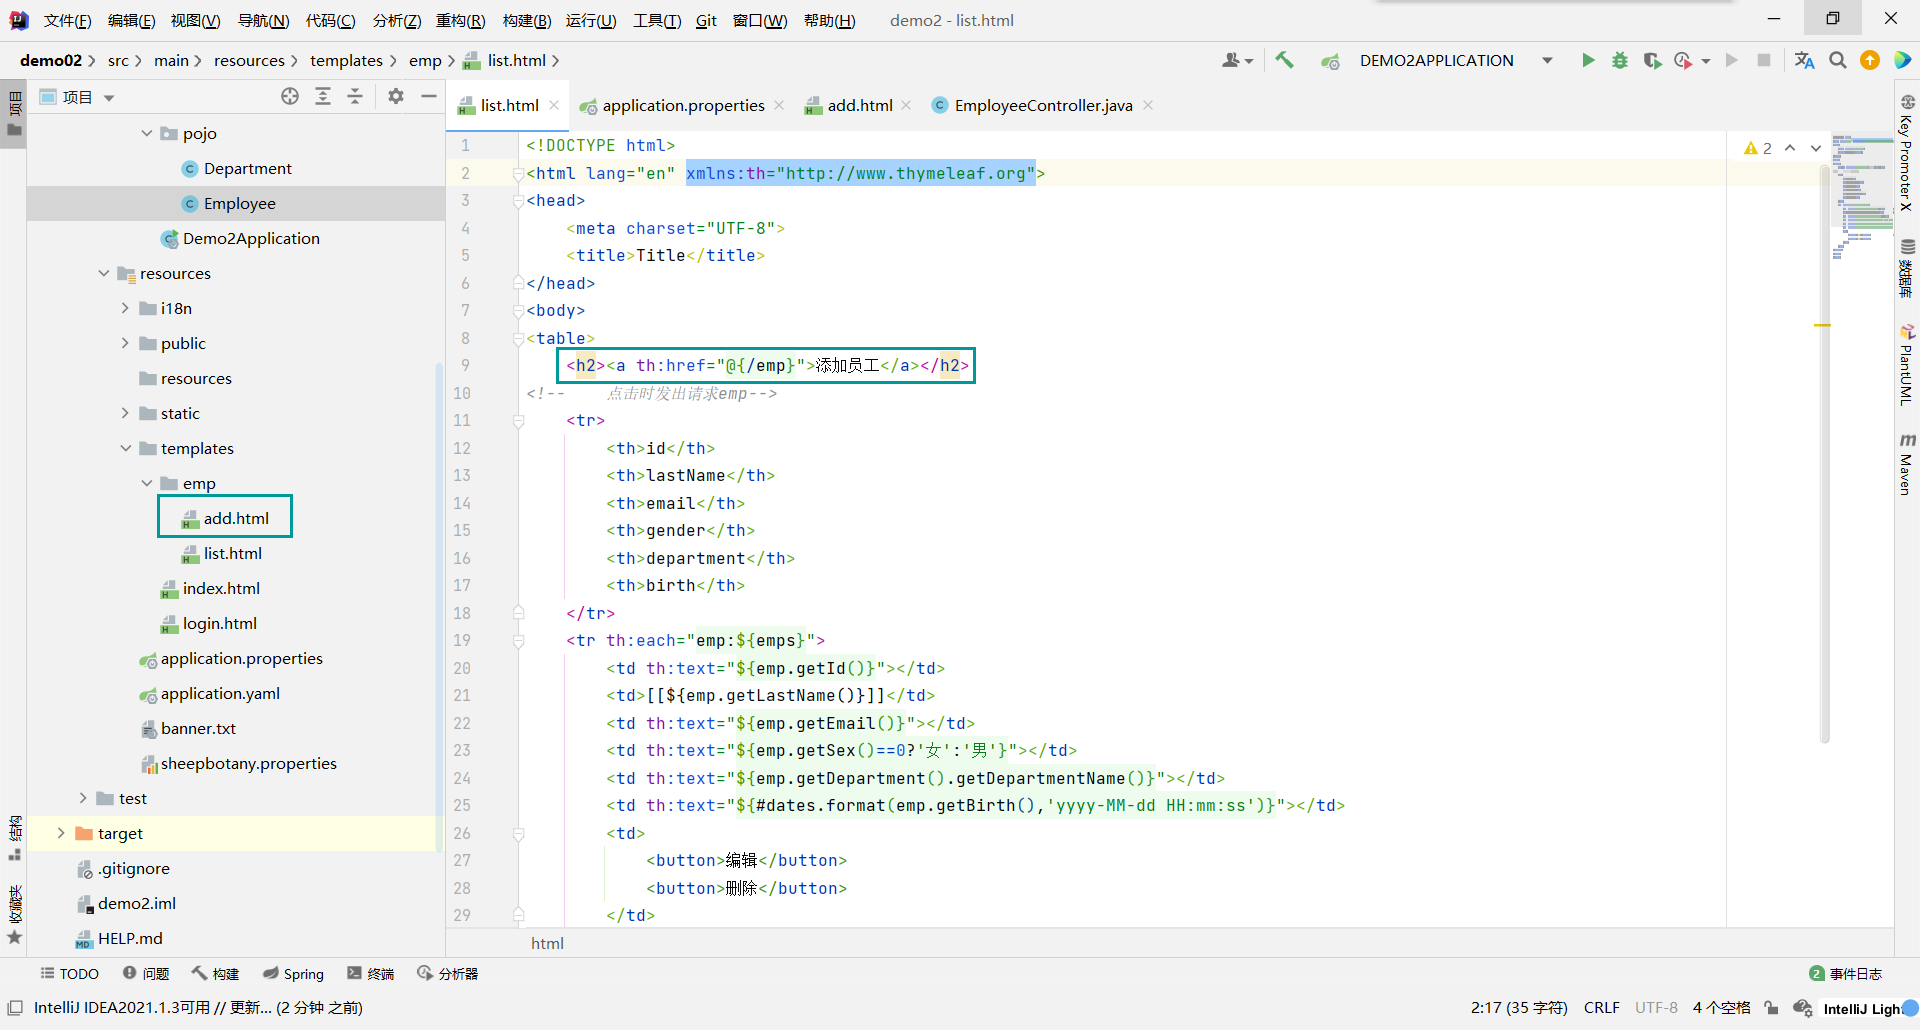Open the Spring tool window

click(x=293, y=973)
